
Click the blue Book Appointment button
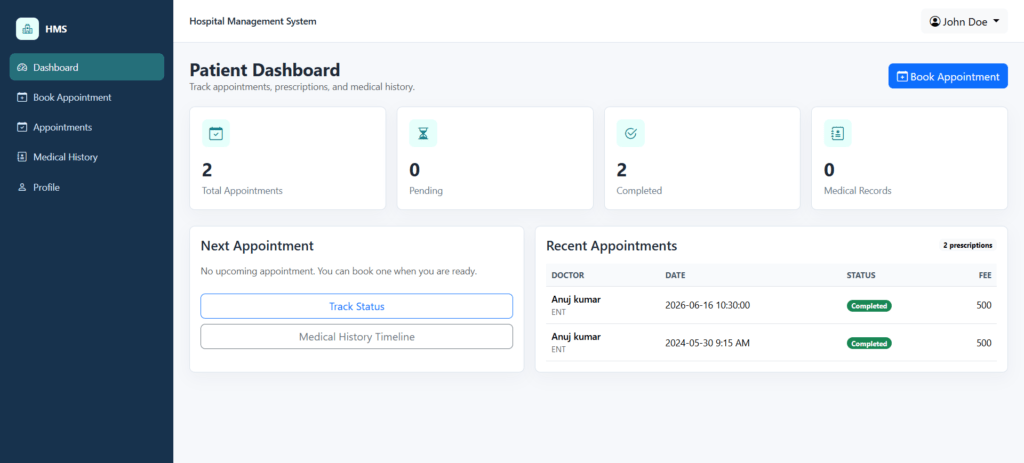(948, 76)
